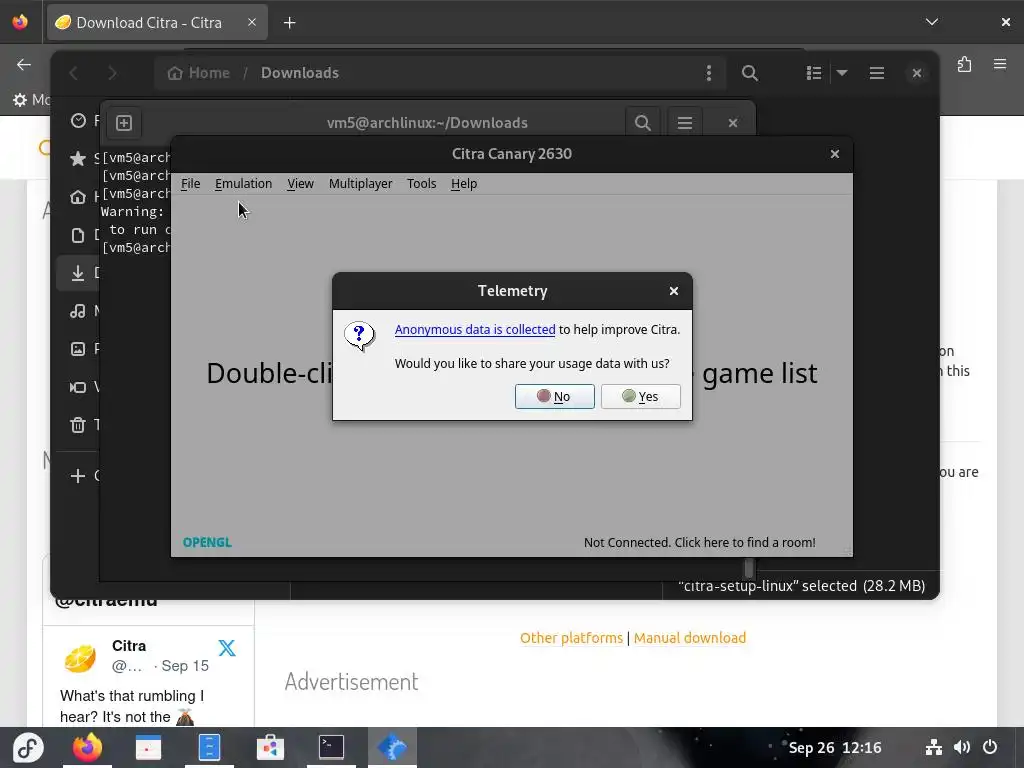Click the Home icon in Files sidebar
The image size is (1024, 768).
tap(78, 197)
